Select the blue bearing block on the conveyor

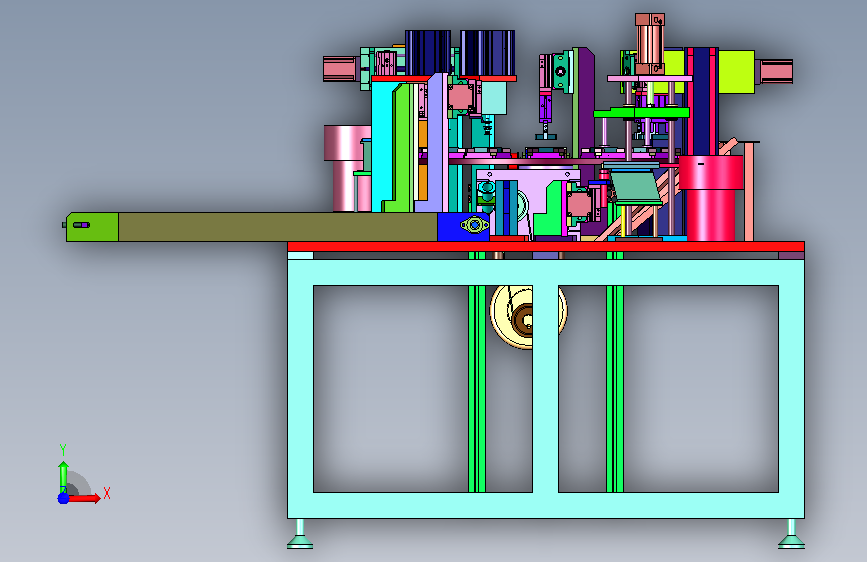(x=463, y=227)
